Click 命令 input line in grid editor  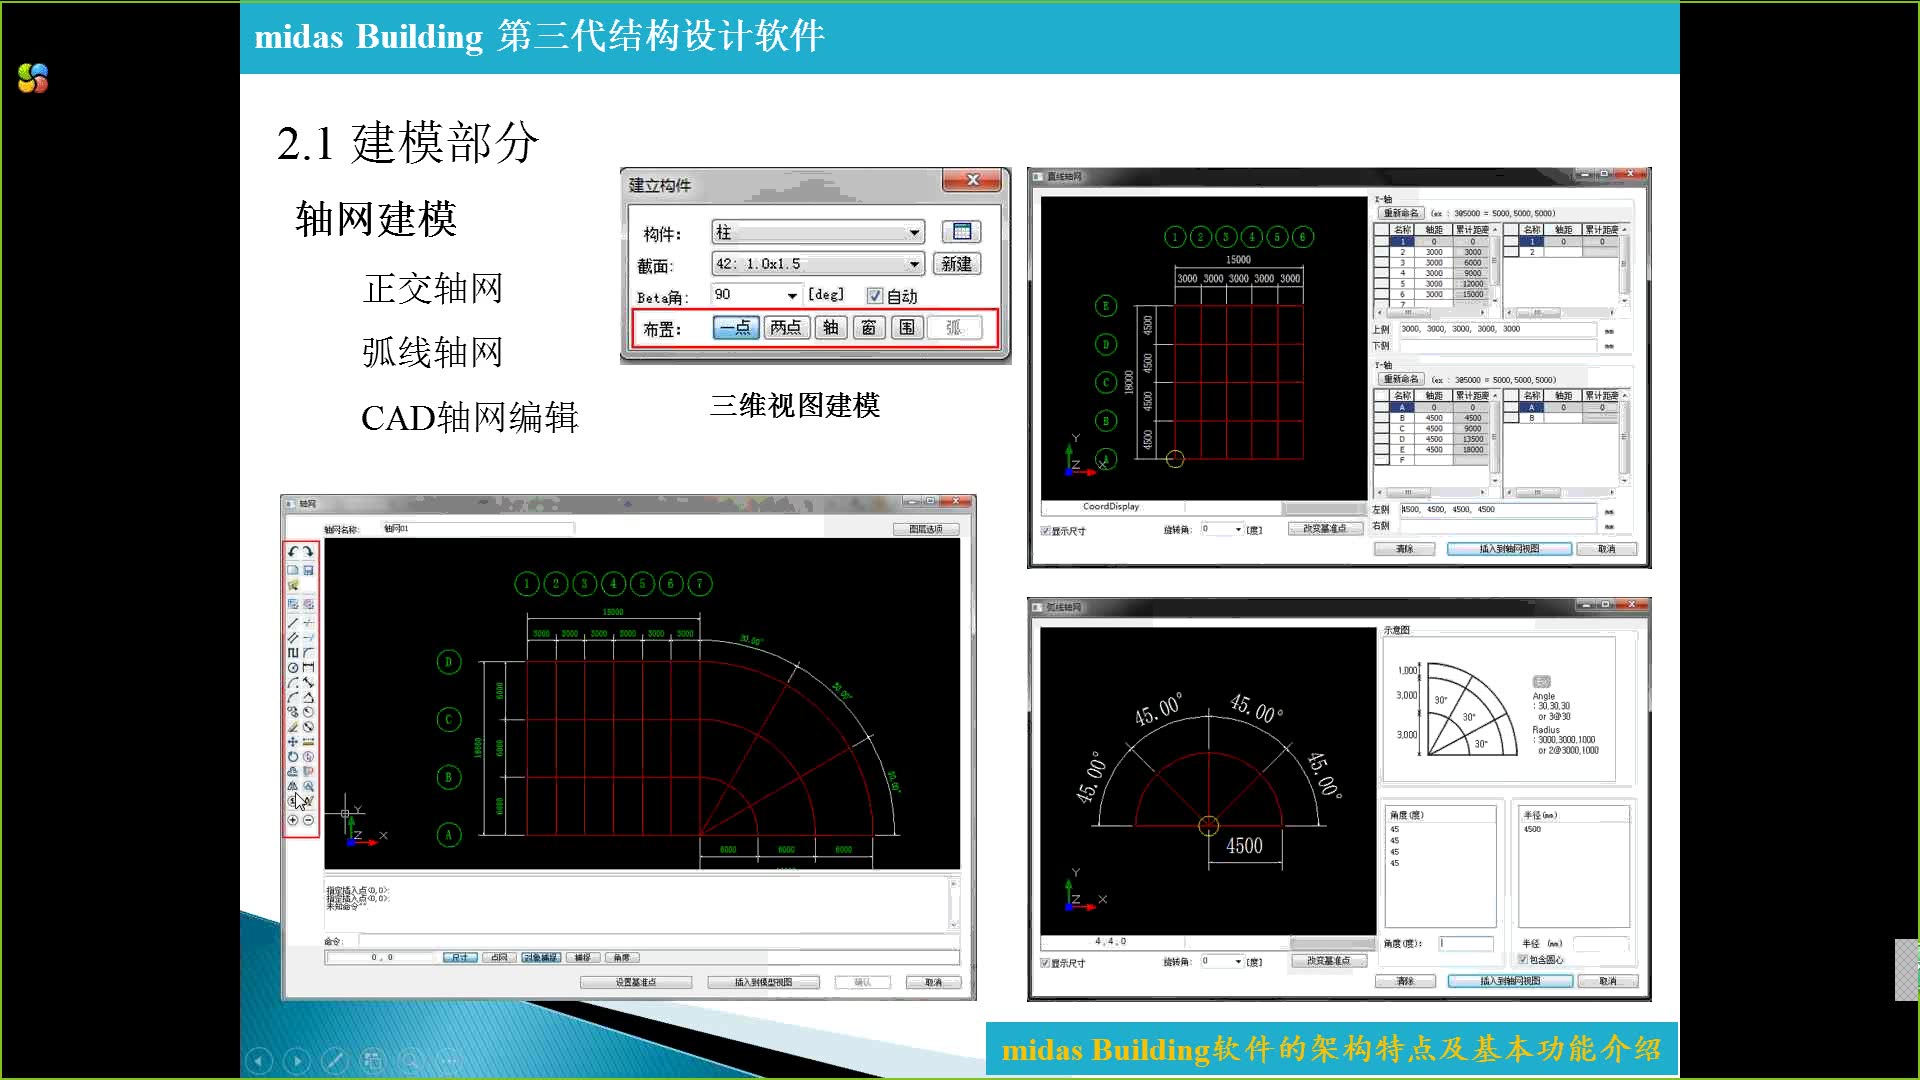pos(658,941)
